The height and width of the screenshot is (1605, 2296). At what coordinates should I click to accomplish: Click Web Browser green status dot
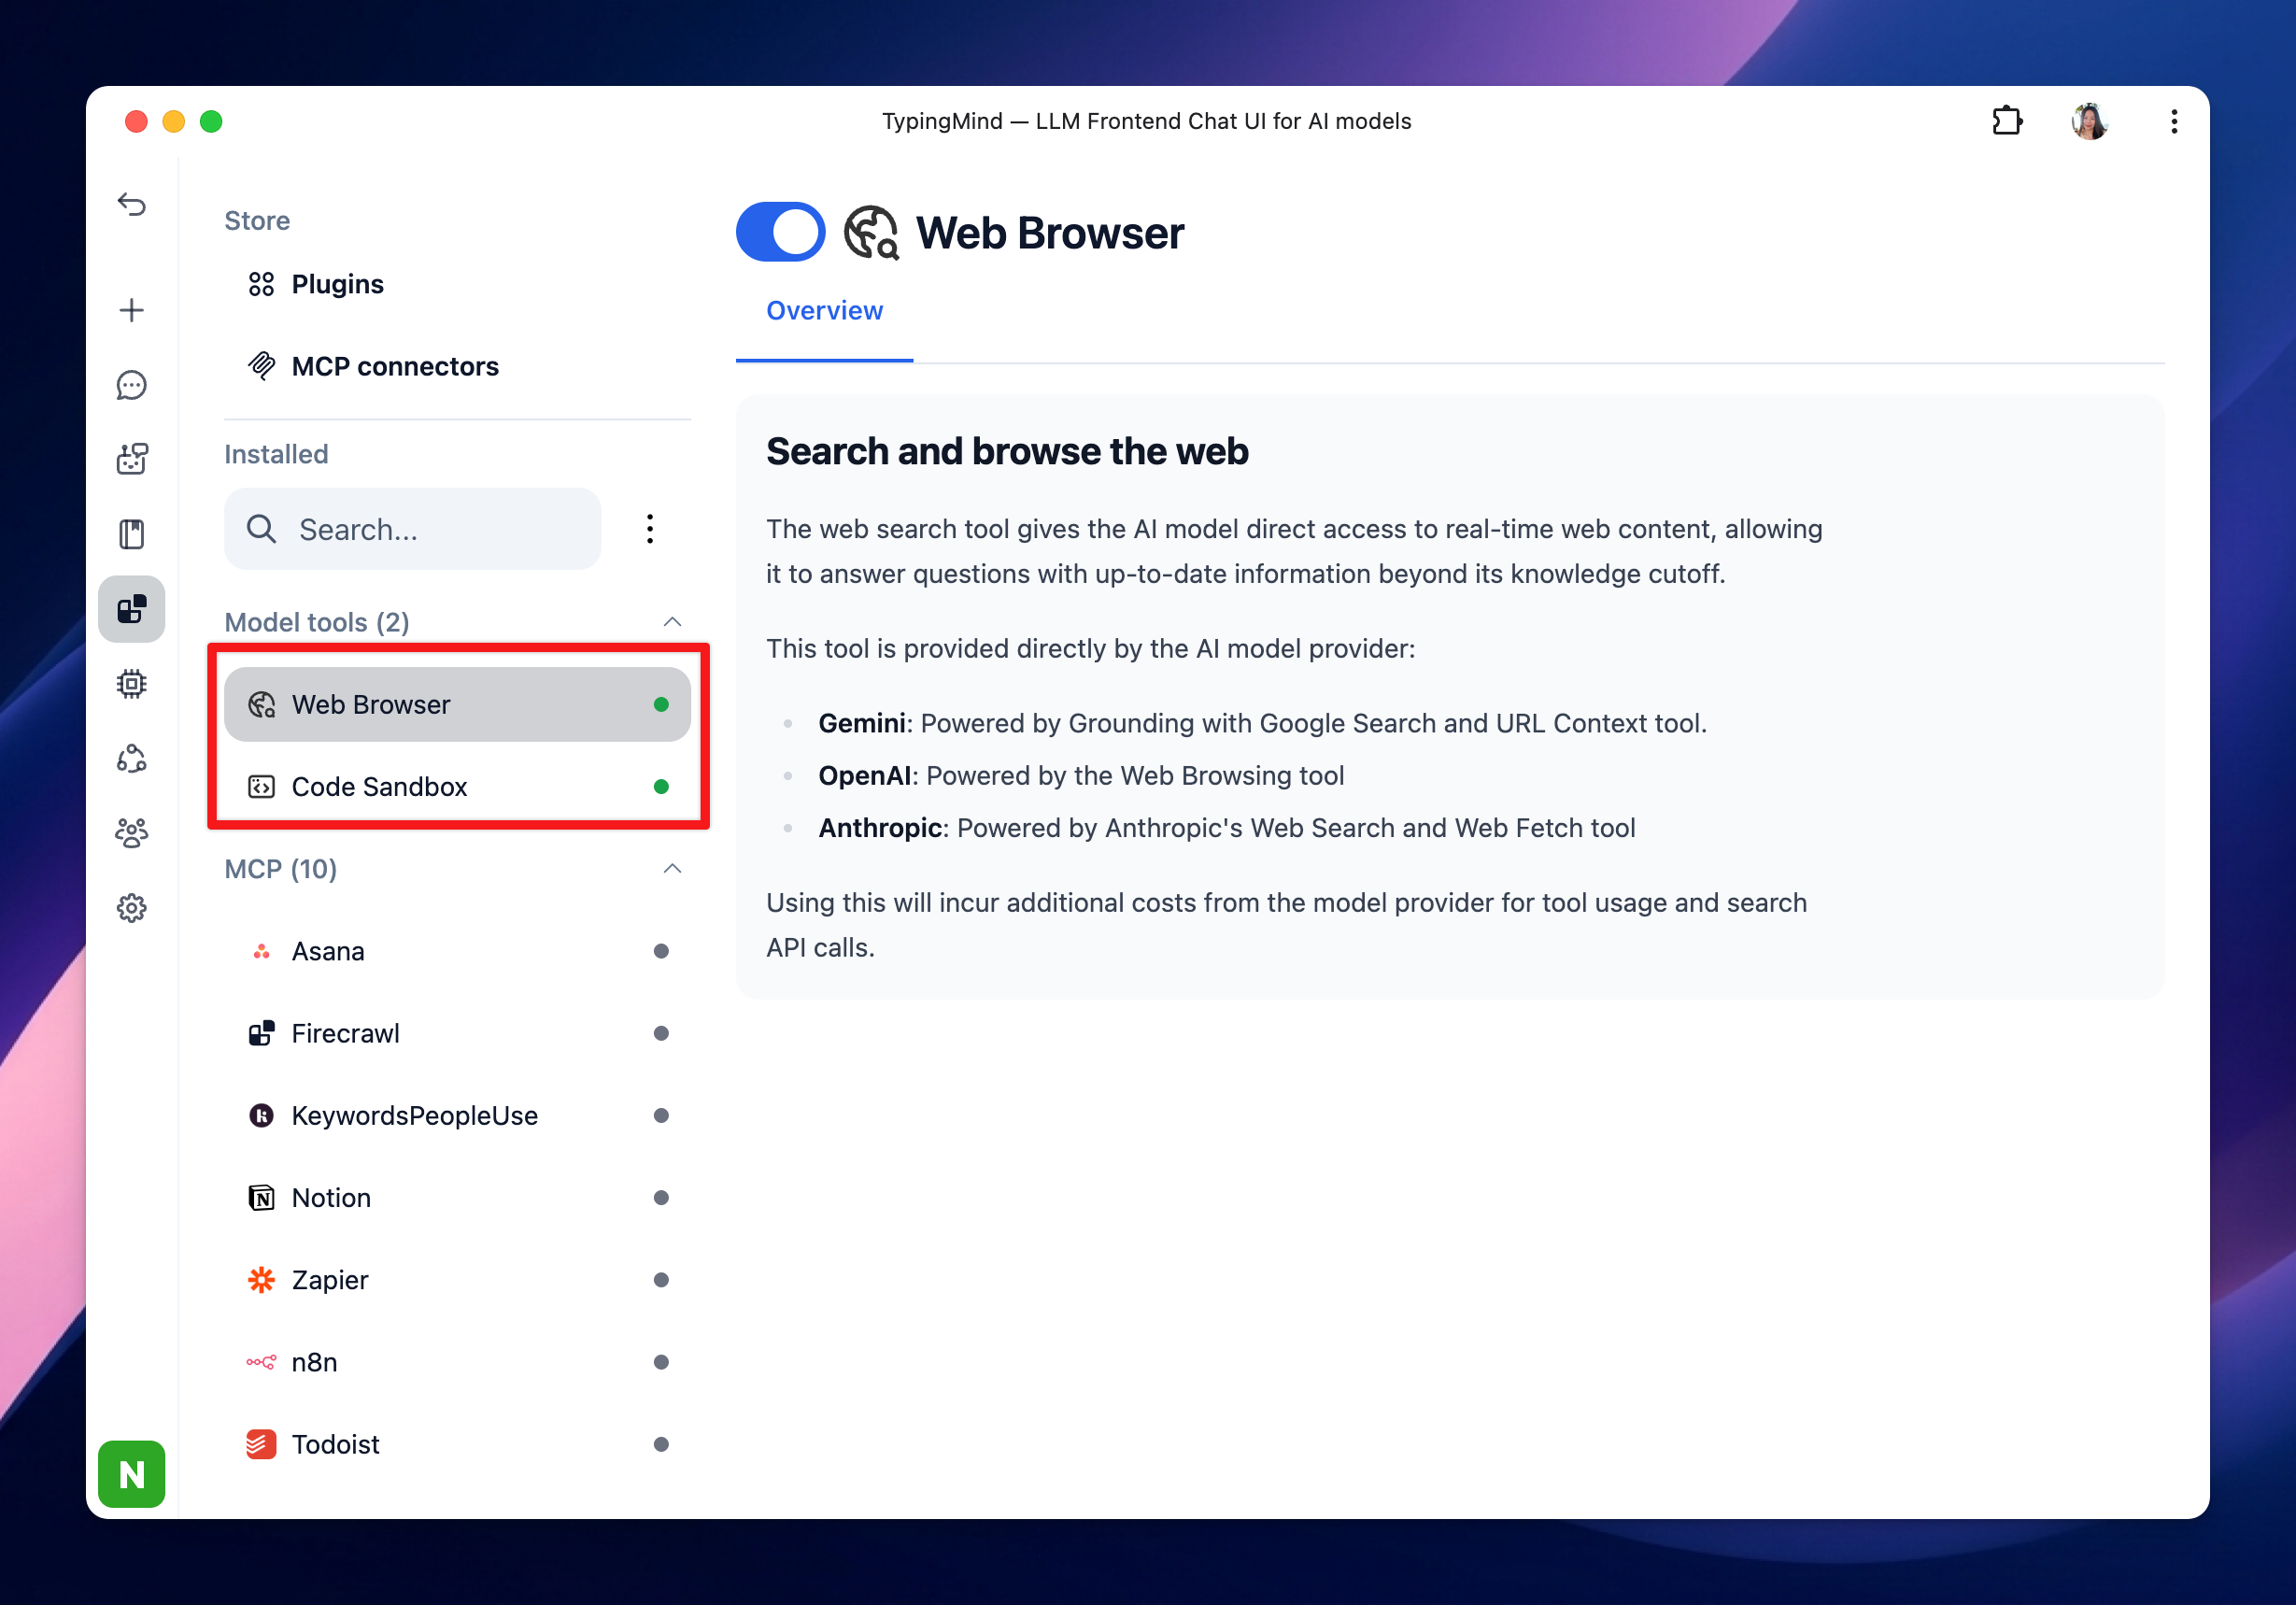[x=661, y=704]
